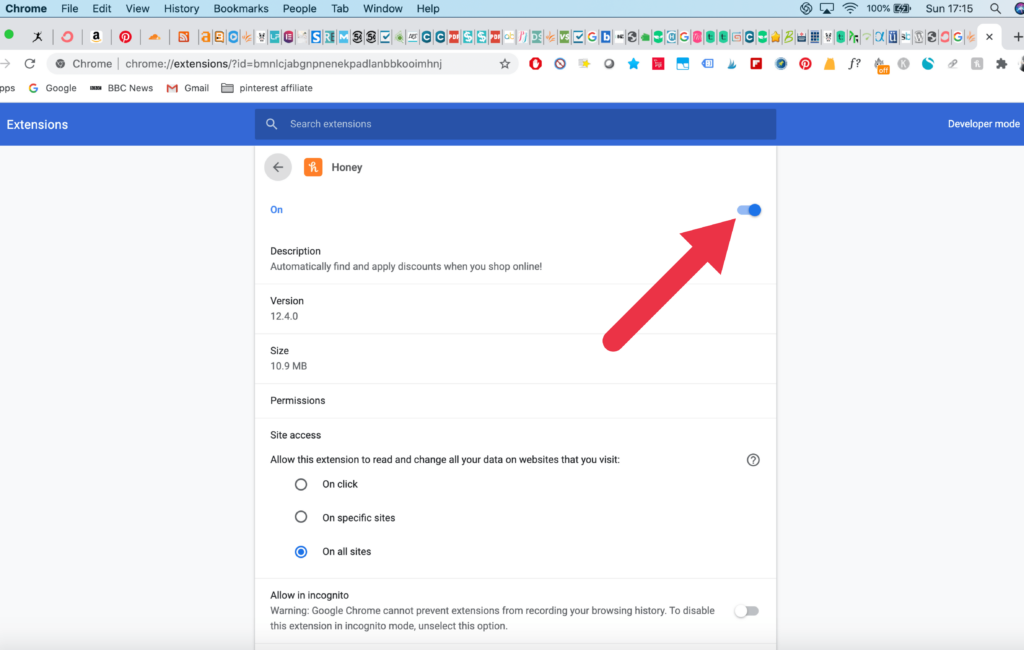This screenshot has width=1024, height=650.
Task: Open Spotlight search in the menu bar
Action: tap(995, 8)
